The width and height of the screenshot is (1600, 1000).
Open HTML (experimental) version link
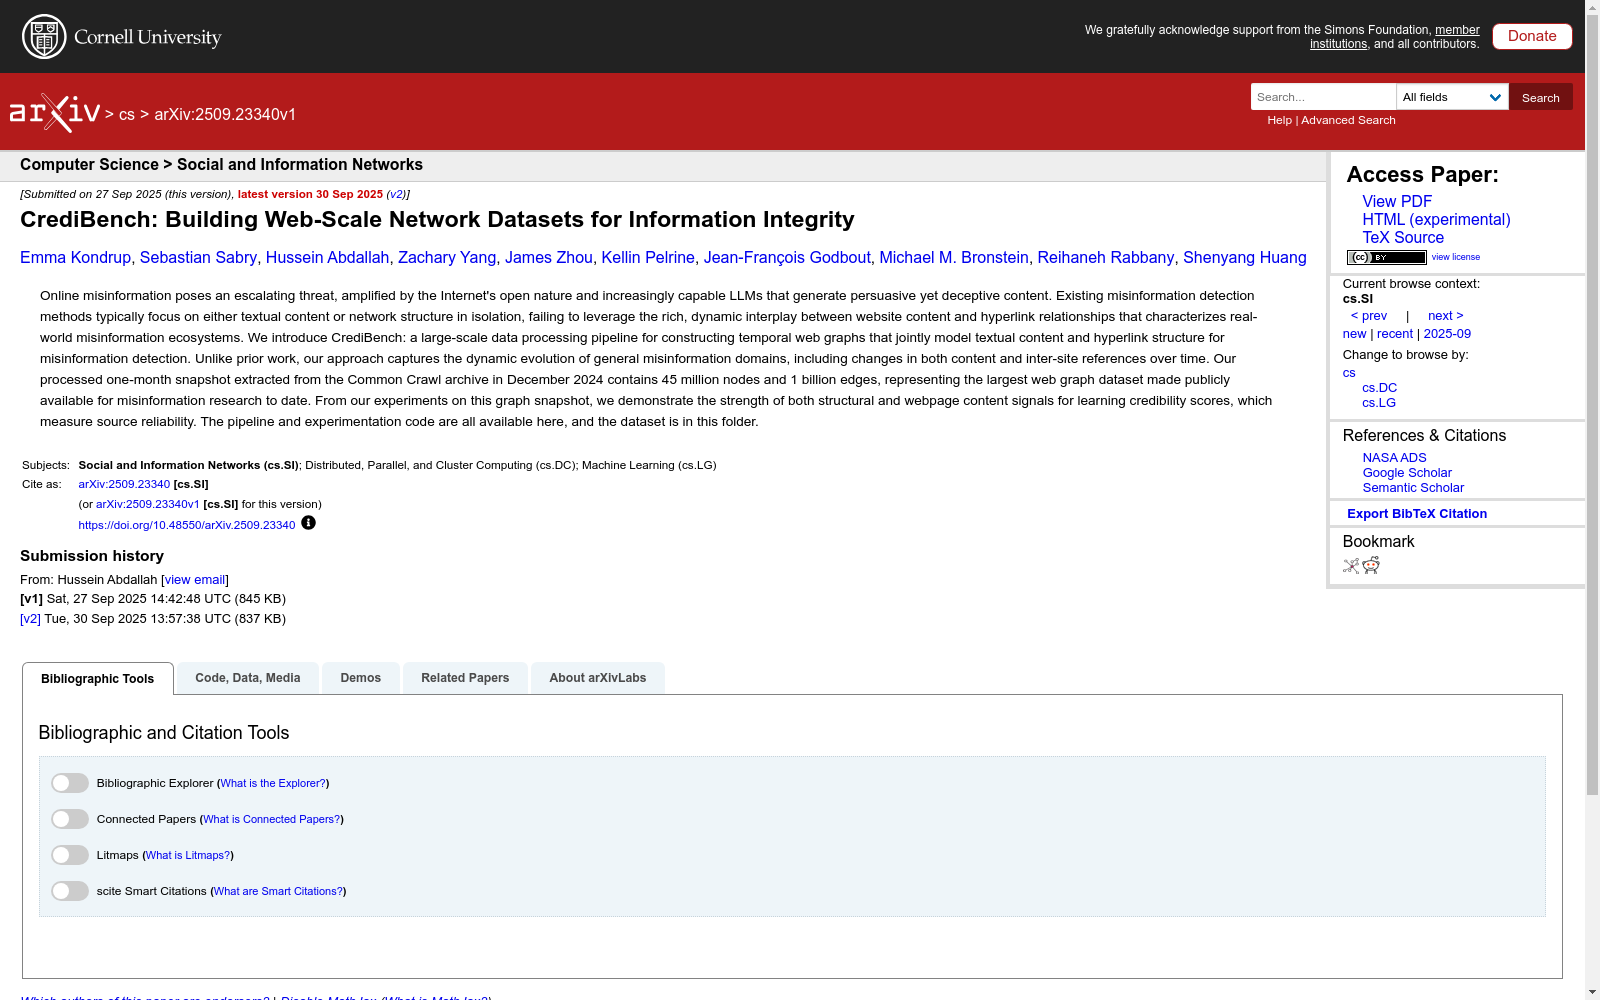click(x=1436, y=219)
